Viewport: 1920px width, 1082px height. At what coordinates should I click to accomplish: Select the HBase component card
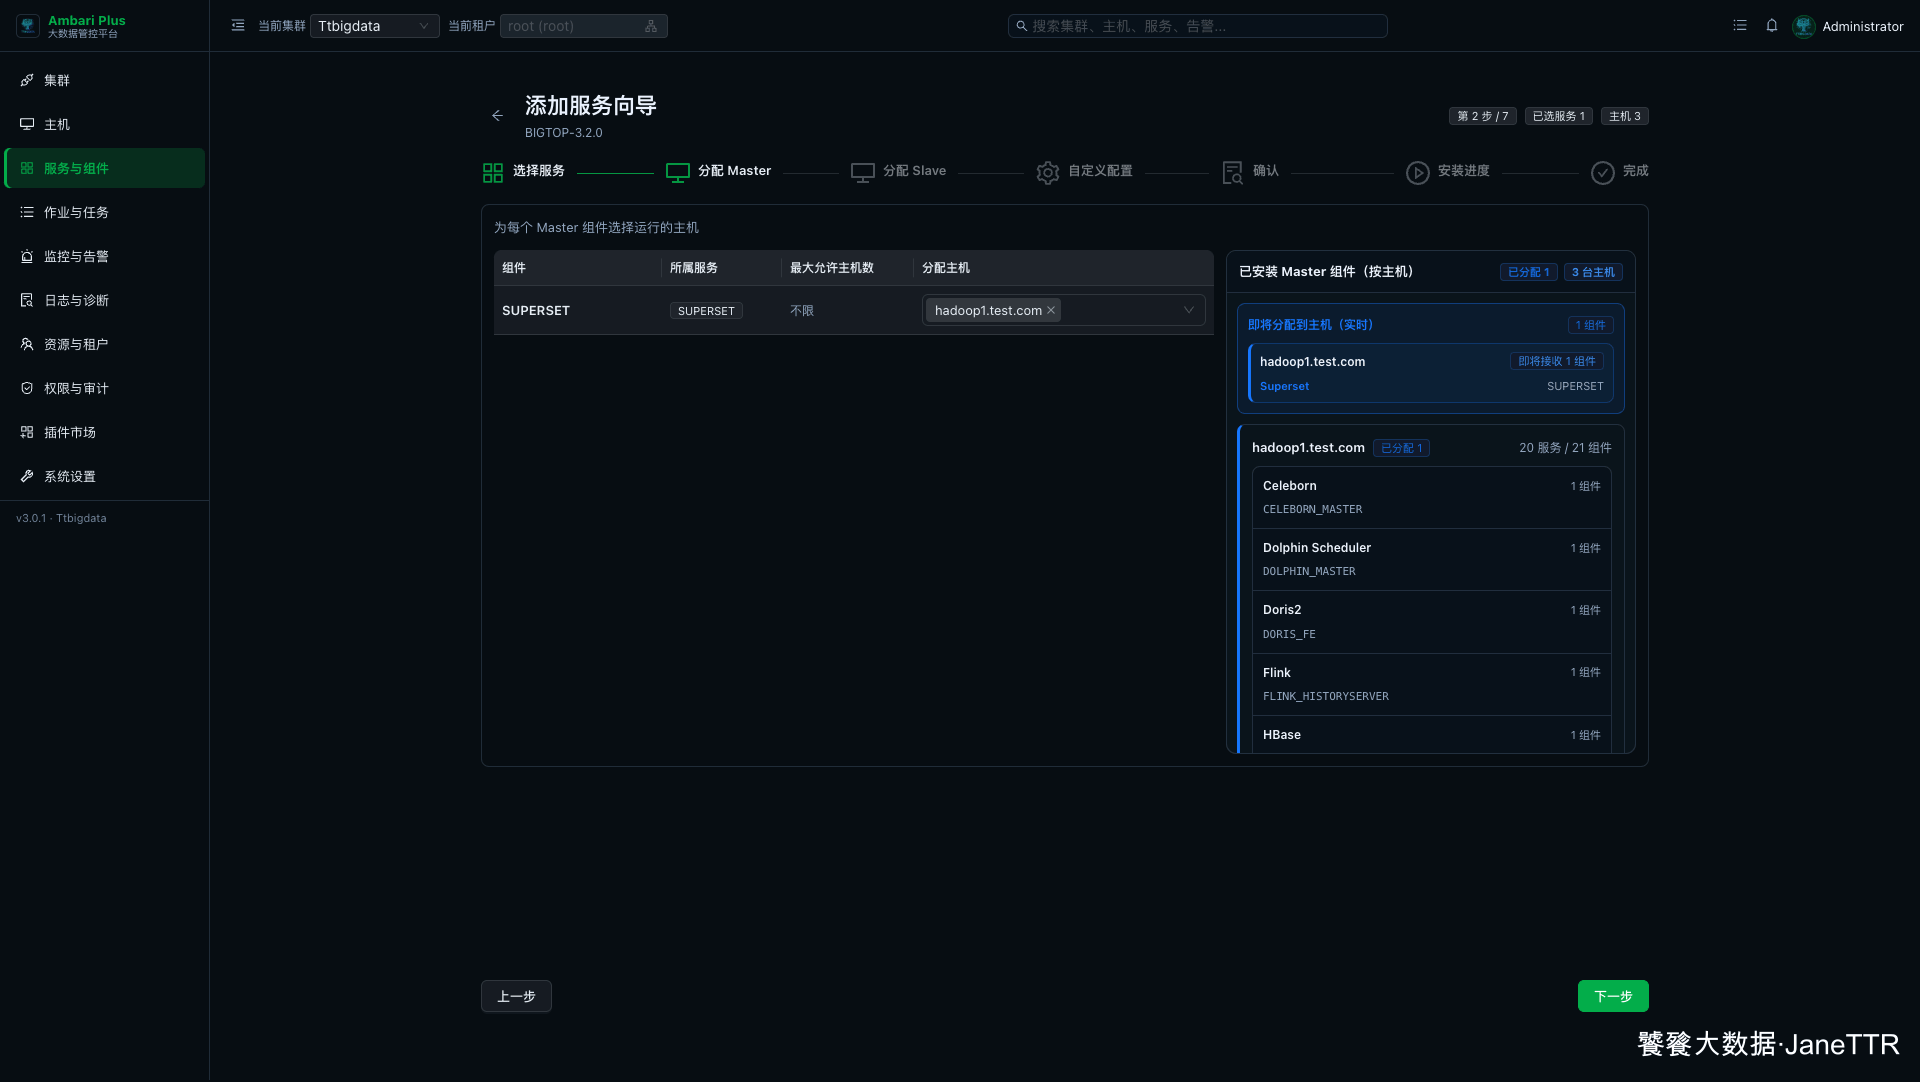point(1431,735)
